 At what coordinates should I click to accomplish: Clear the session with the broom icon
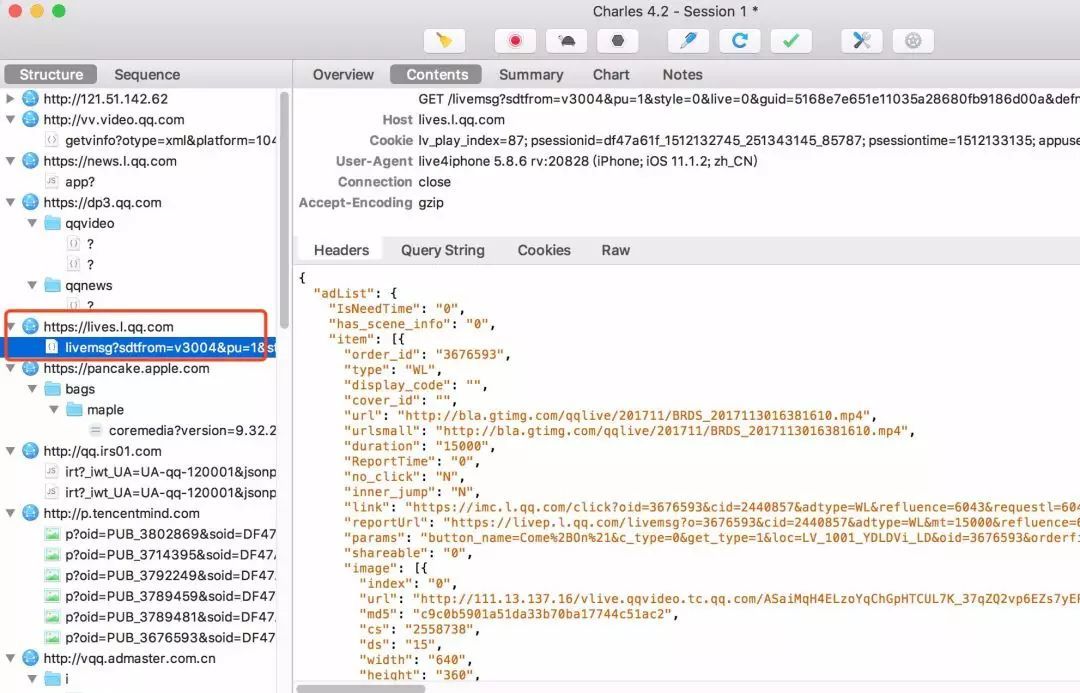444,41
